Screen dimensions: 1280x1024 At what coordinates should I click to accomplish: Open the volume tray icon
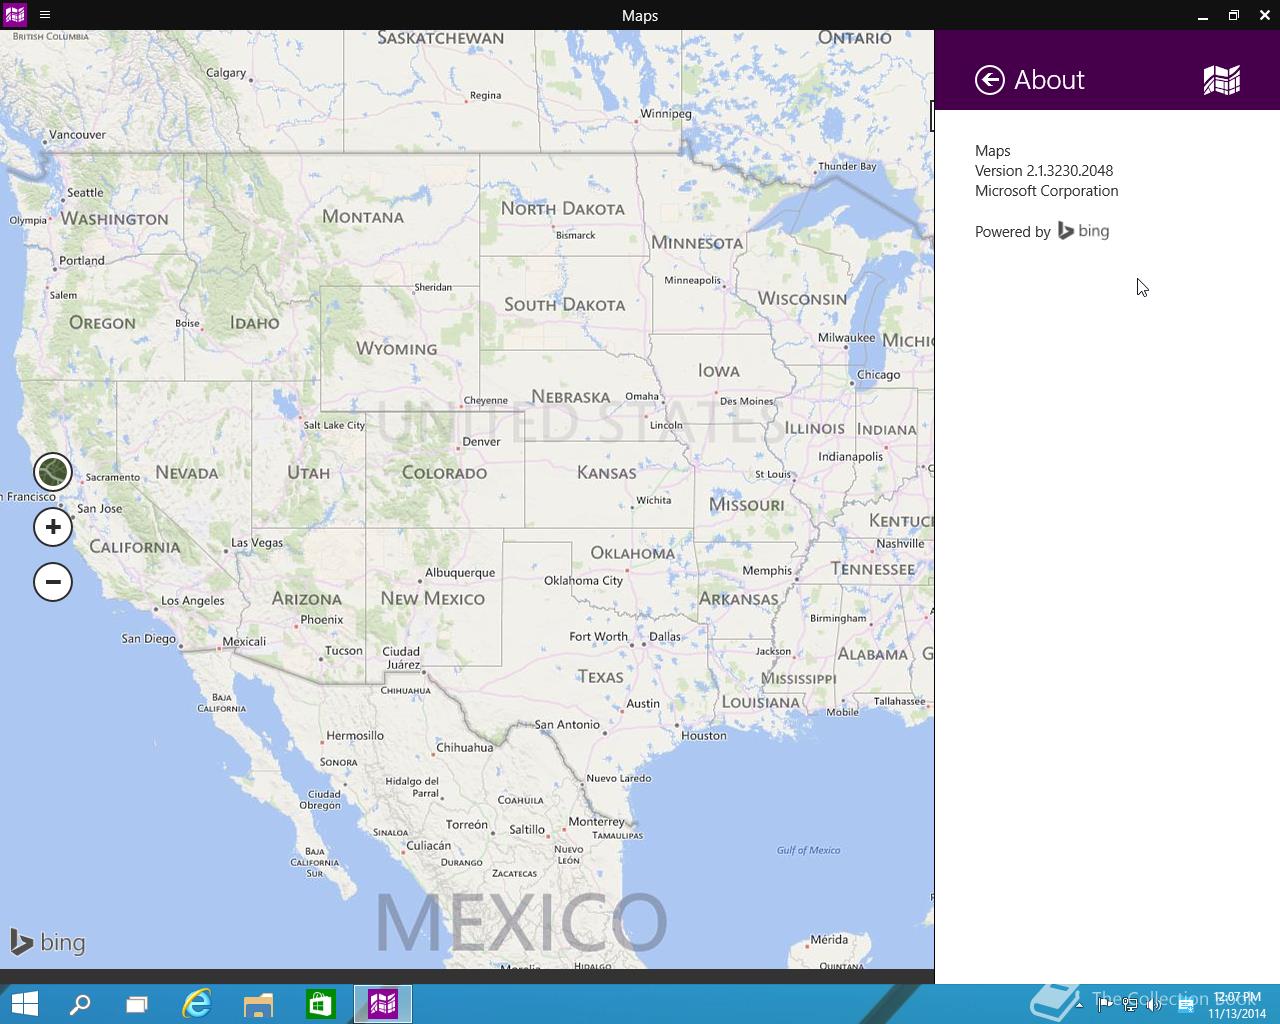[x=1155, y=1005]
